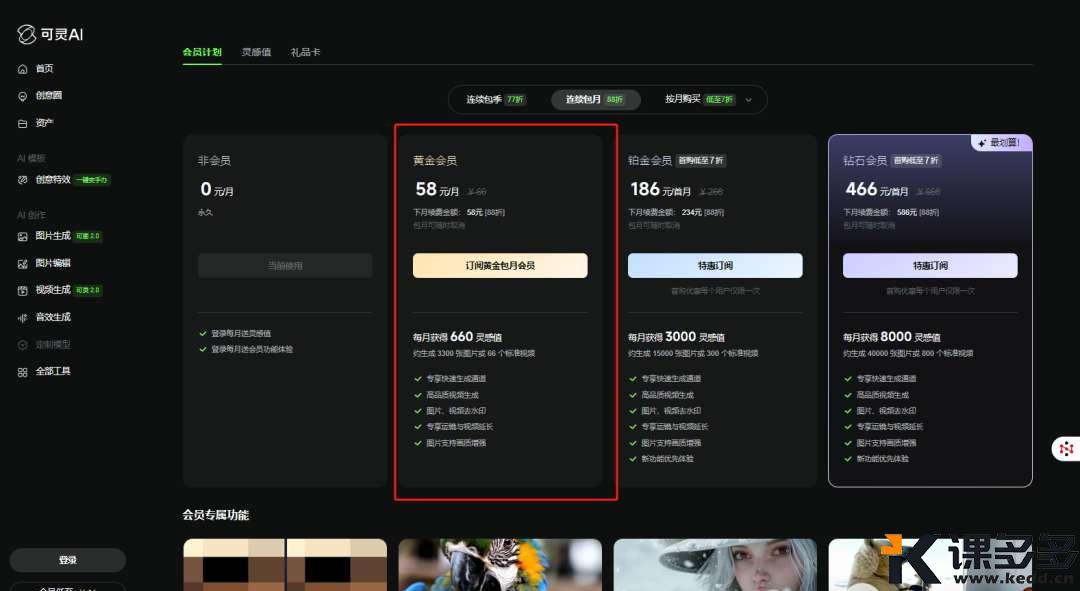1080x591 pixels.
Task: Click the 黄金会员 plan title
Action: 435,160
